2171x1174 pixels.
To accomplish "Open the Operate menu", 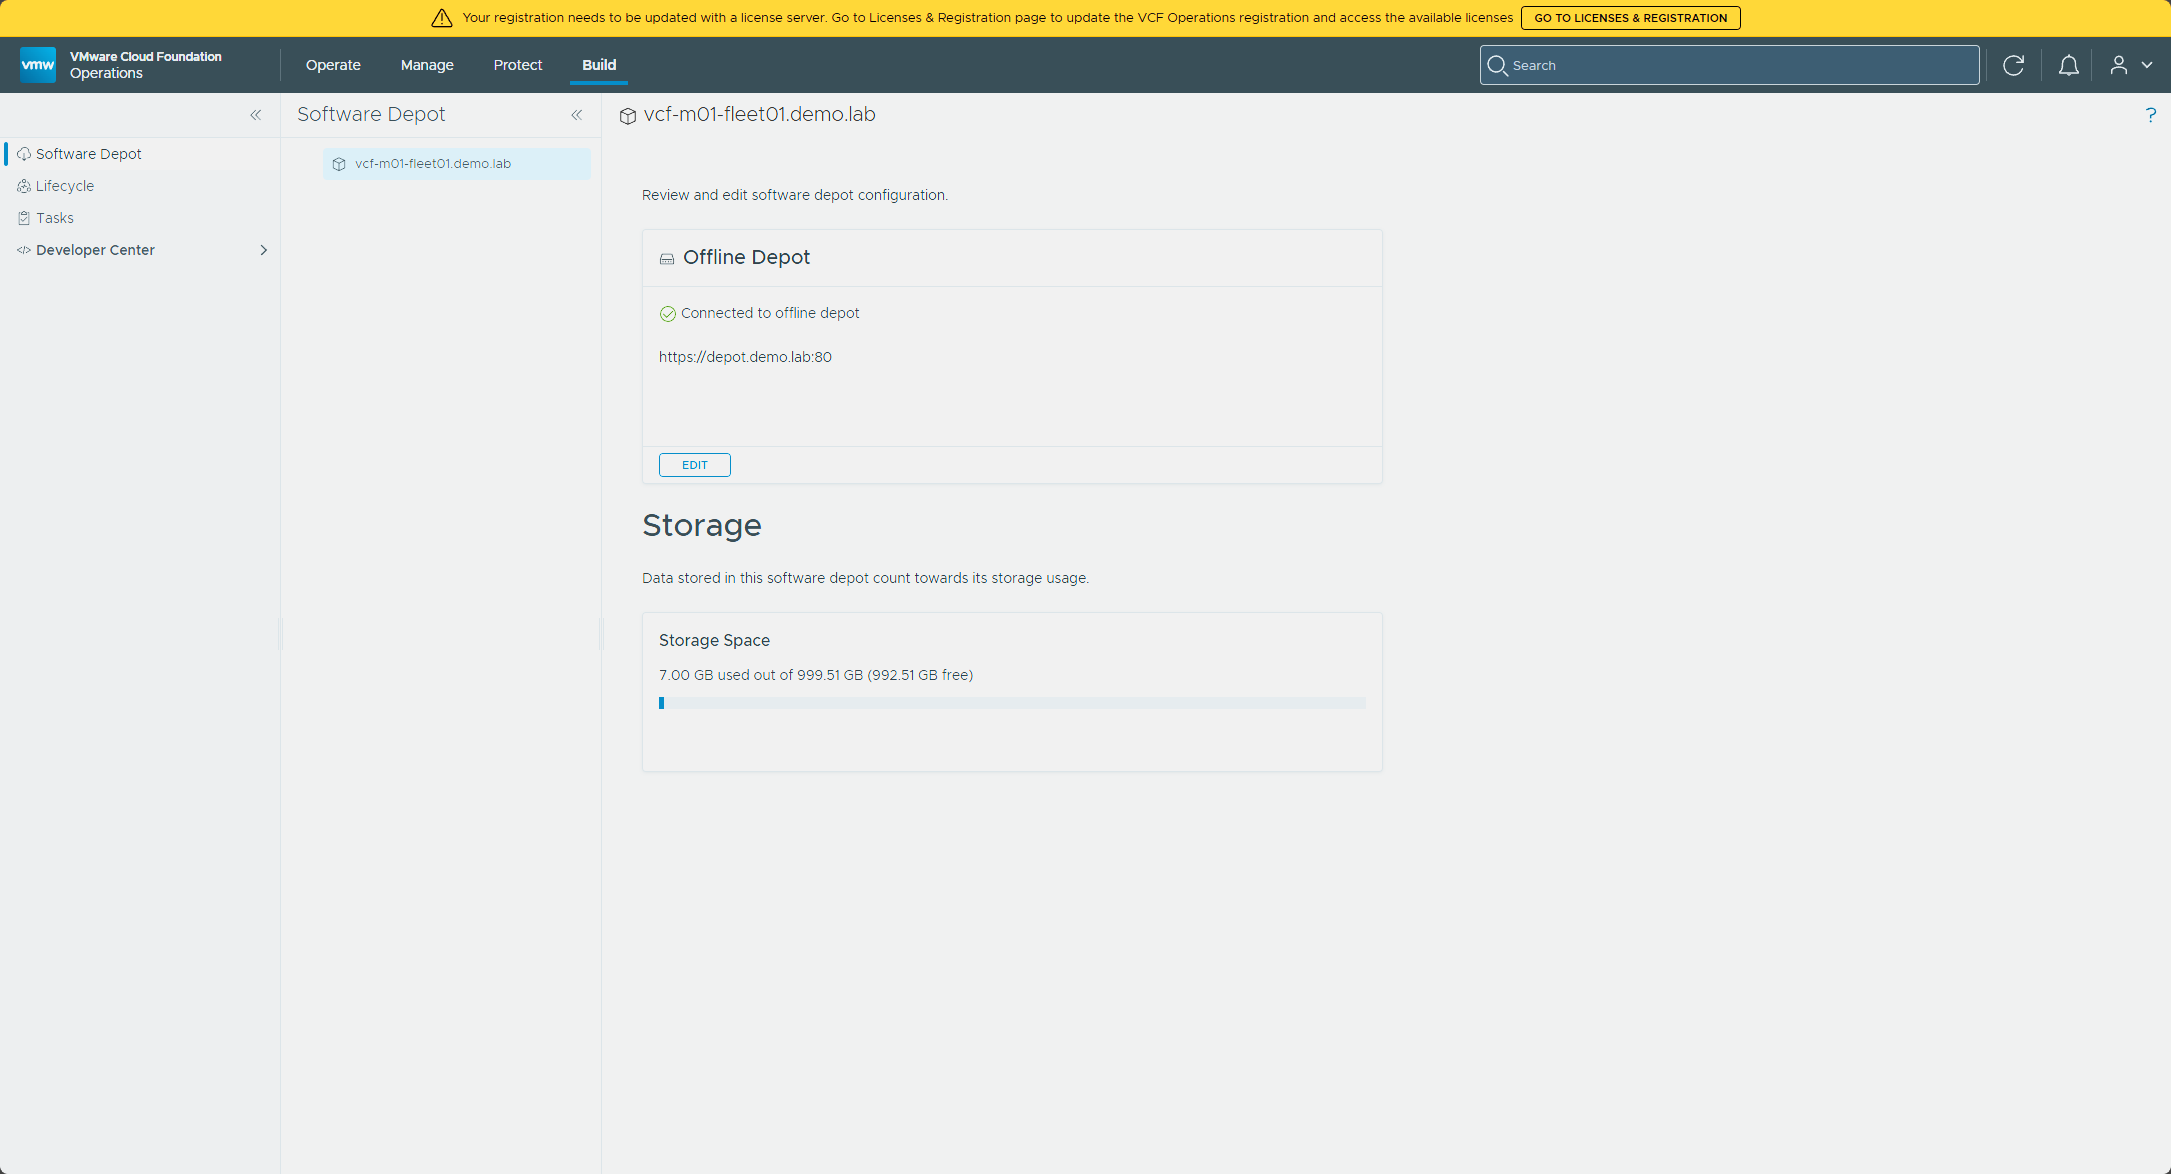I will coord(333,65).
